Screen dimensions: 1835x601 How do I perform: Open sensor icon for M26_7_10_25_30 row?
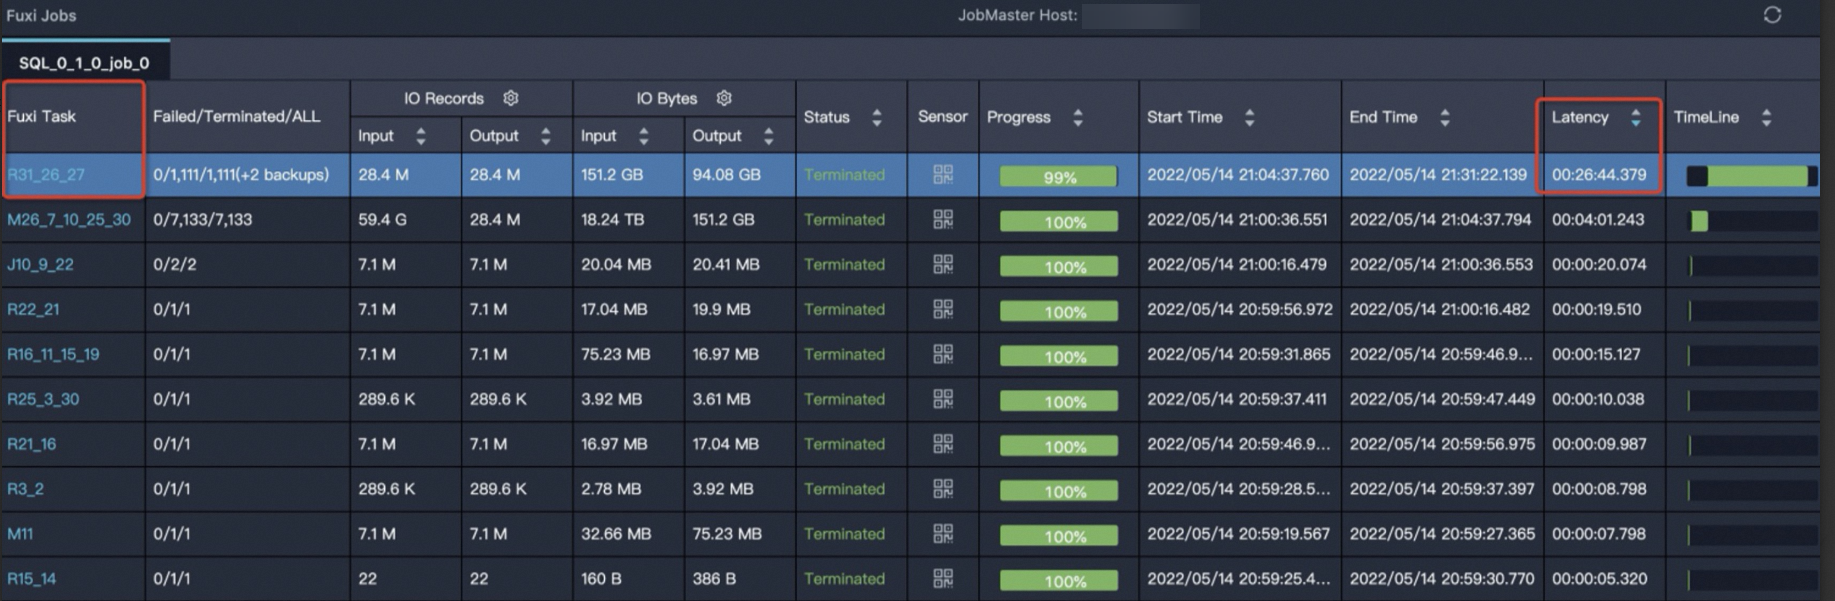click(942, 219)
